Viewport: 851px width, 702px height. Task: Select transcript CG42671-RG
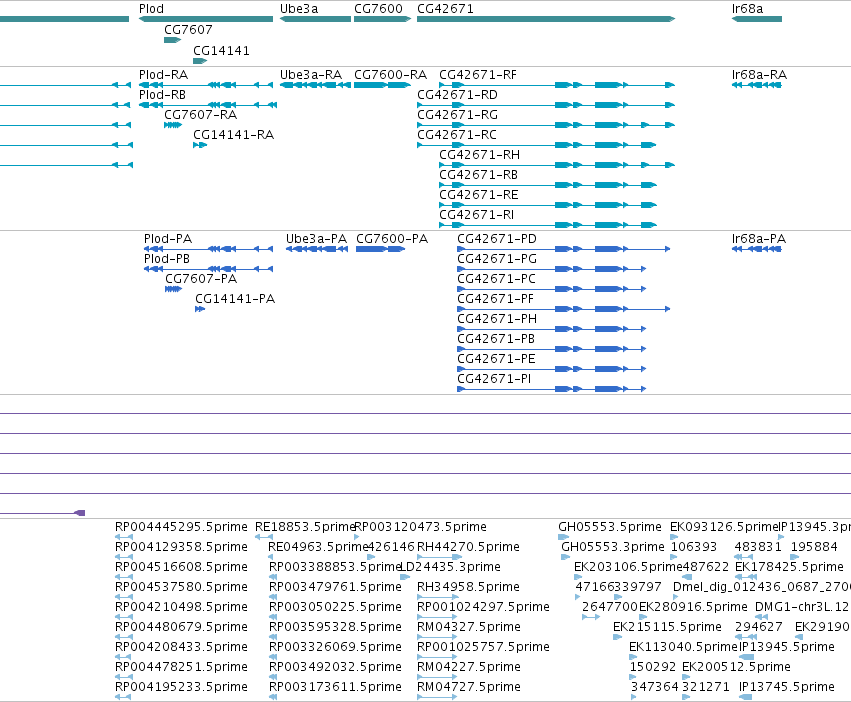click(546, 125)
